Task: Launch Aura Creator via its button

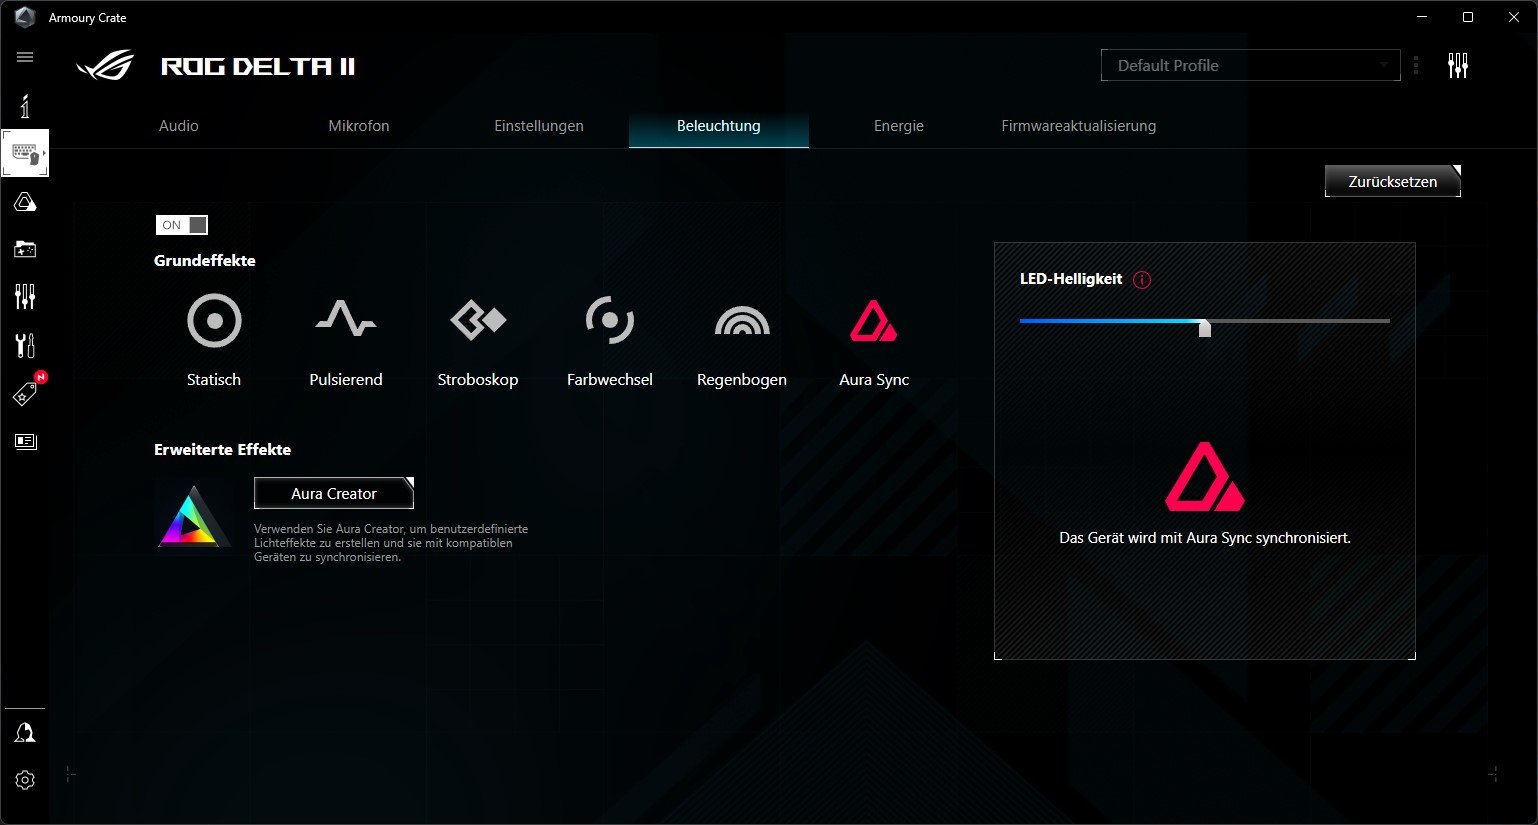Action: [x=334, y=494]
